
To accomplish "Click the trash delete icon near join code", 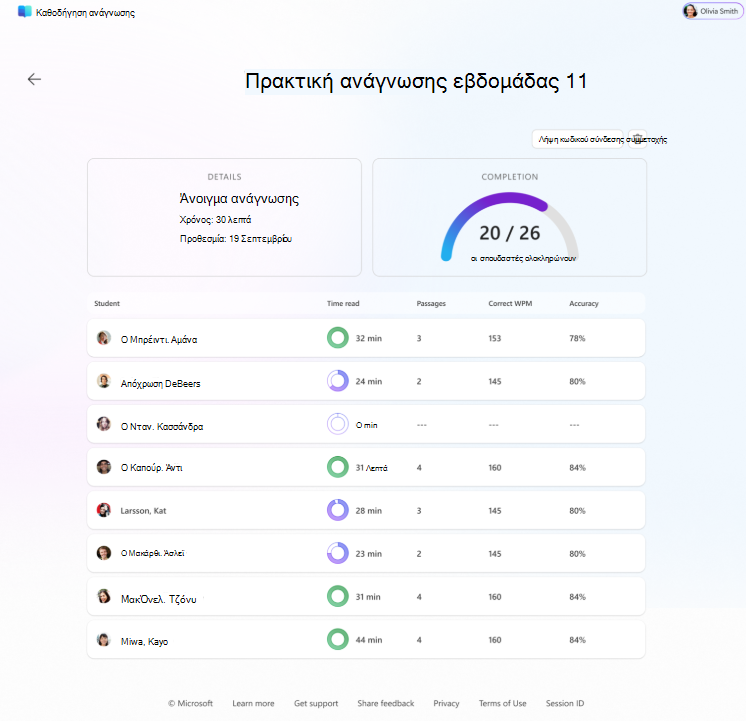I will (638, 138).
